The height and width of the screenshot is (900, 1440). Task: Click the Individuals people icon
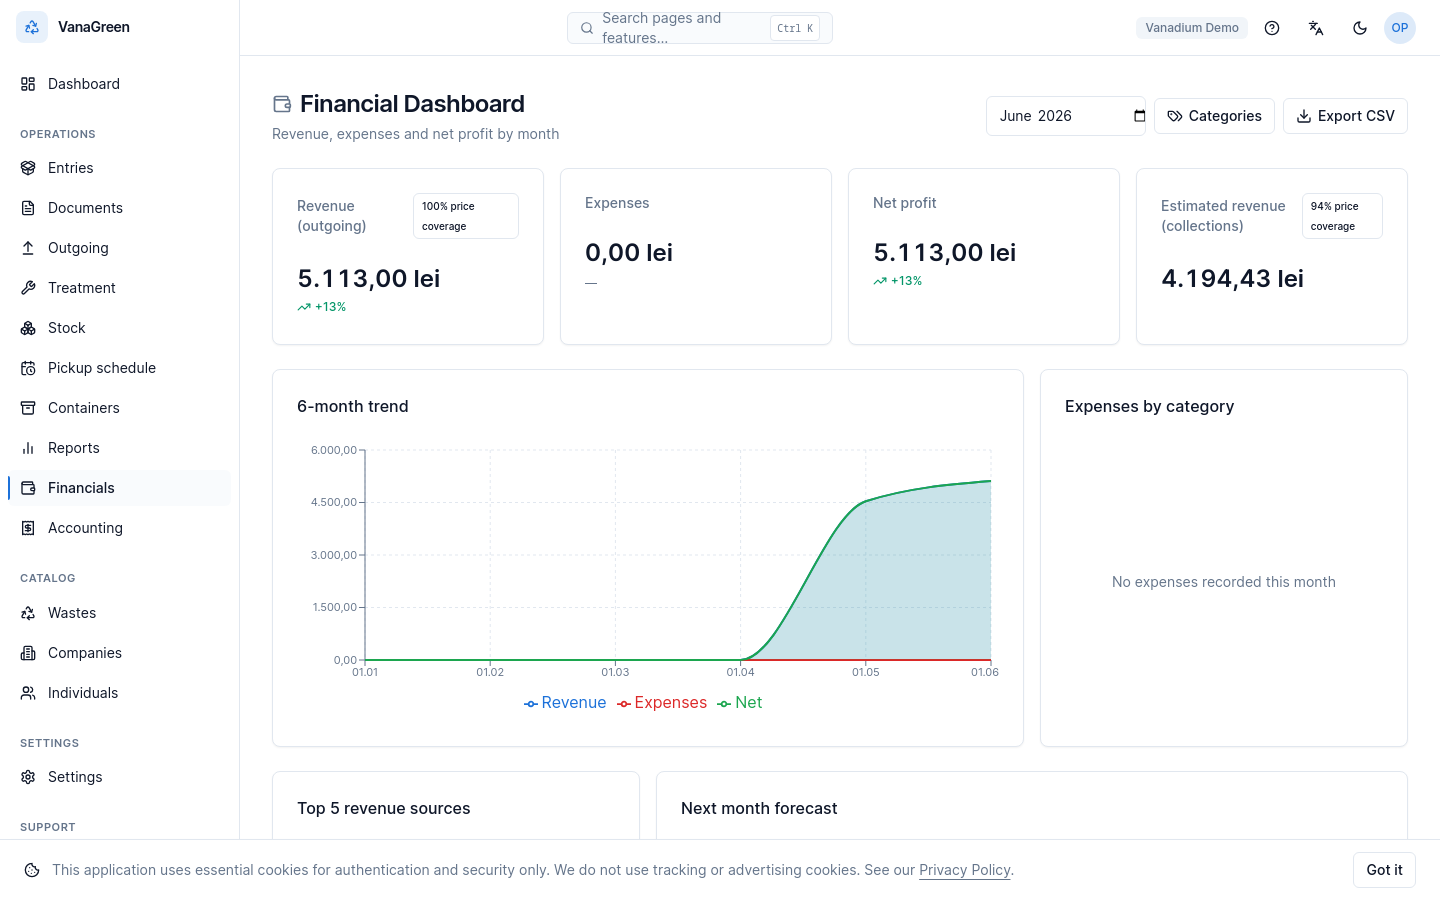(x=28, y=693)
